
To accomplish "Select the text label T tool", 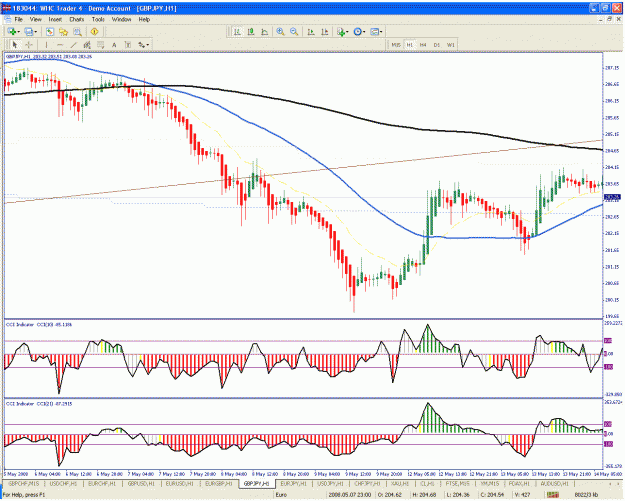I will pyautogui.click(x=128, y=45).
